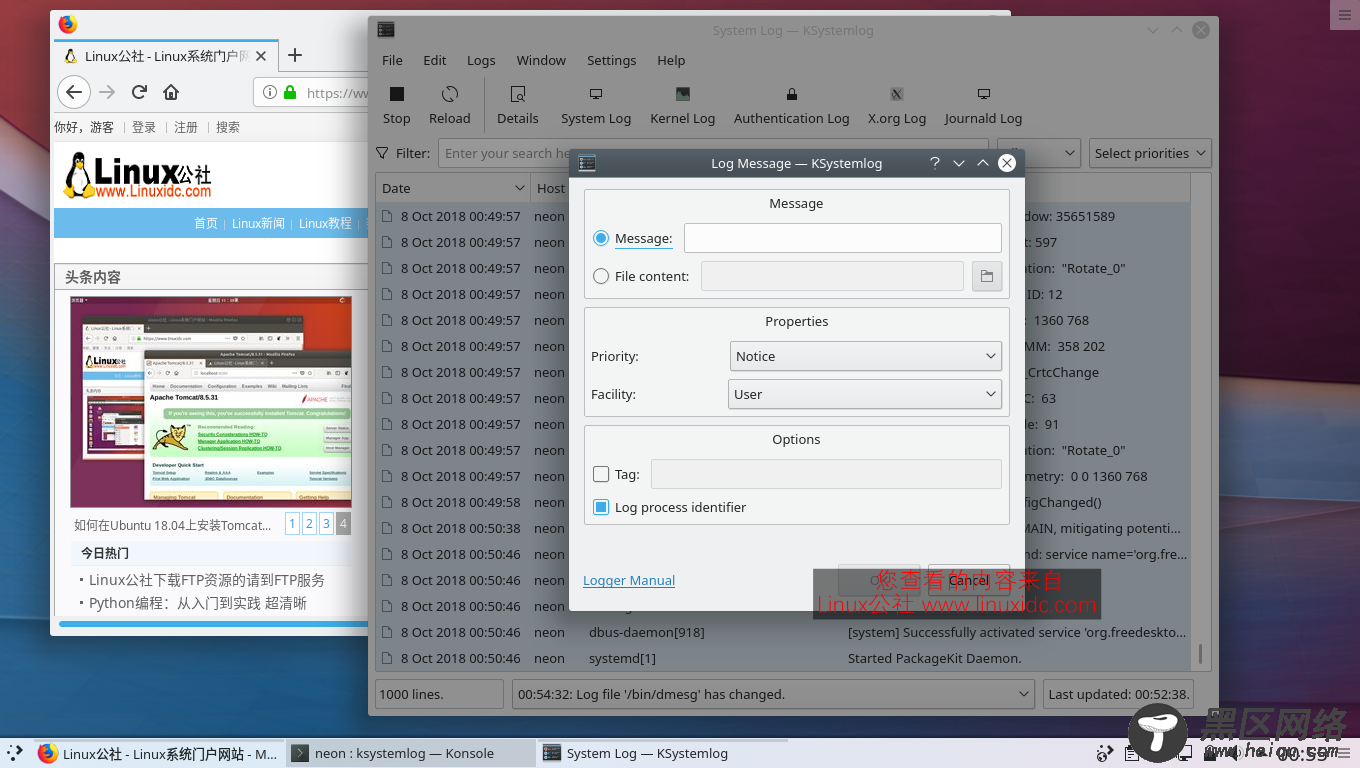
Task: Click the Firefox forward arrow button
Action: pos(107,92)
